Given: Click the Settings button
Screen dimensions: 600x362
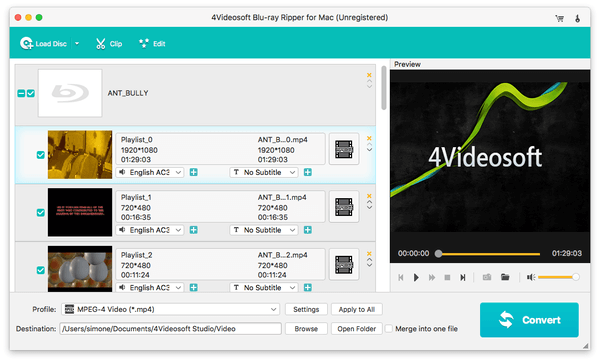Looking at the screenshot, I should pyautogui.click(x=306, y=309).
